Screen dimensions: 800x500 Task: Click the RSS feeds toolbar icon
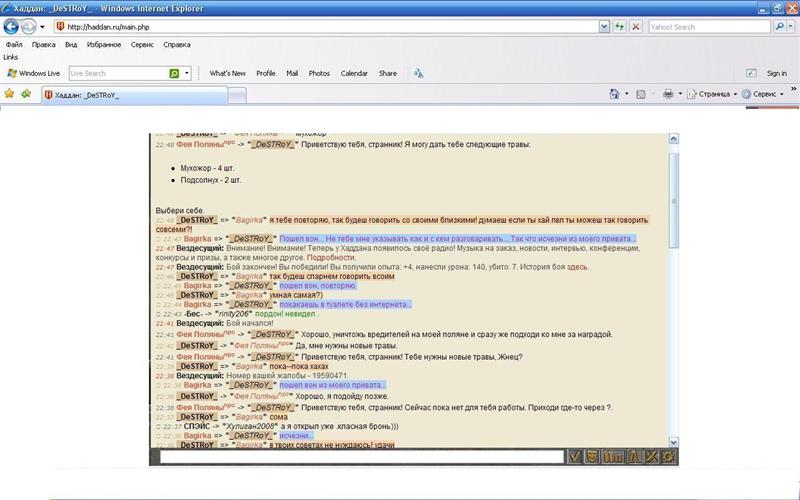641,93
